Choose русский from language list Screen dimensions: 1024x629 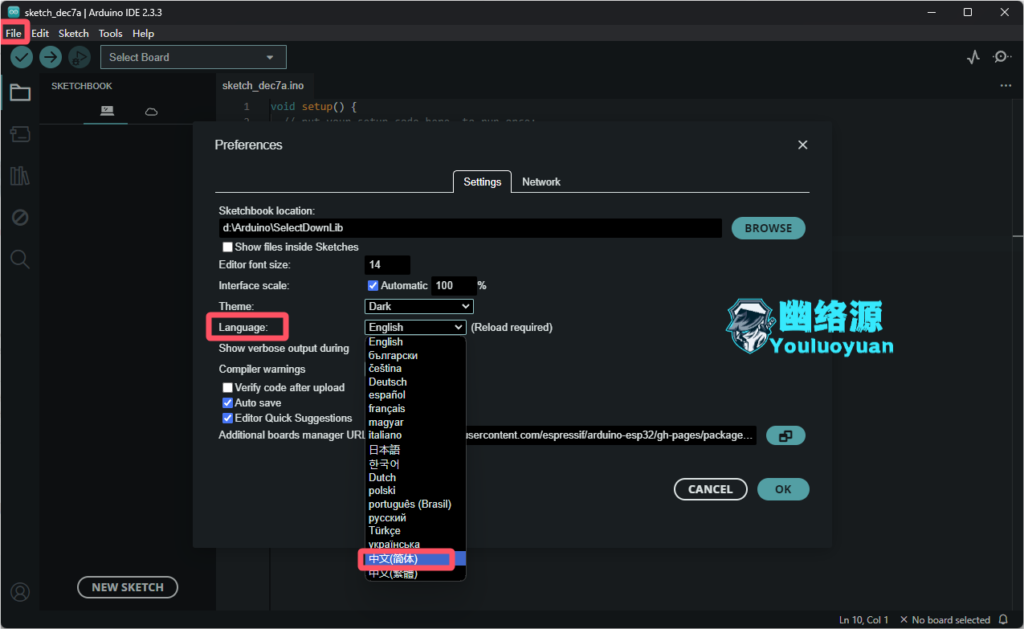(x=415, y=518)
